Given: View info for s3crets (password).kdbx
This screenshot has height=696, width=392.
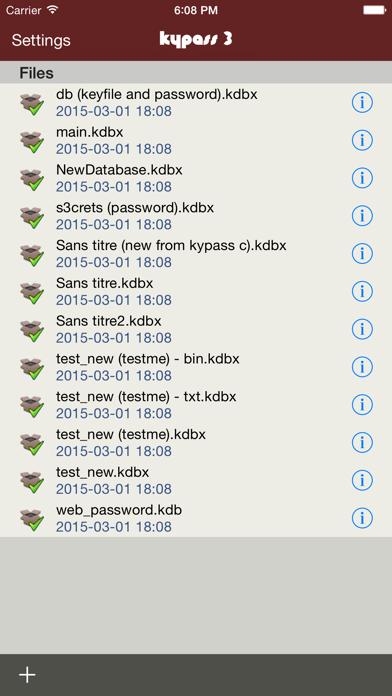Looking at the screenshot, I should (362, 216).
